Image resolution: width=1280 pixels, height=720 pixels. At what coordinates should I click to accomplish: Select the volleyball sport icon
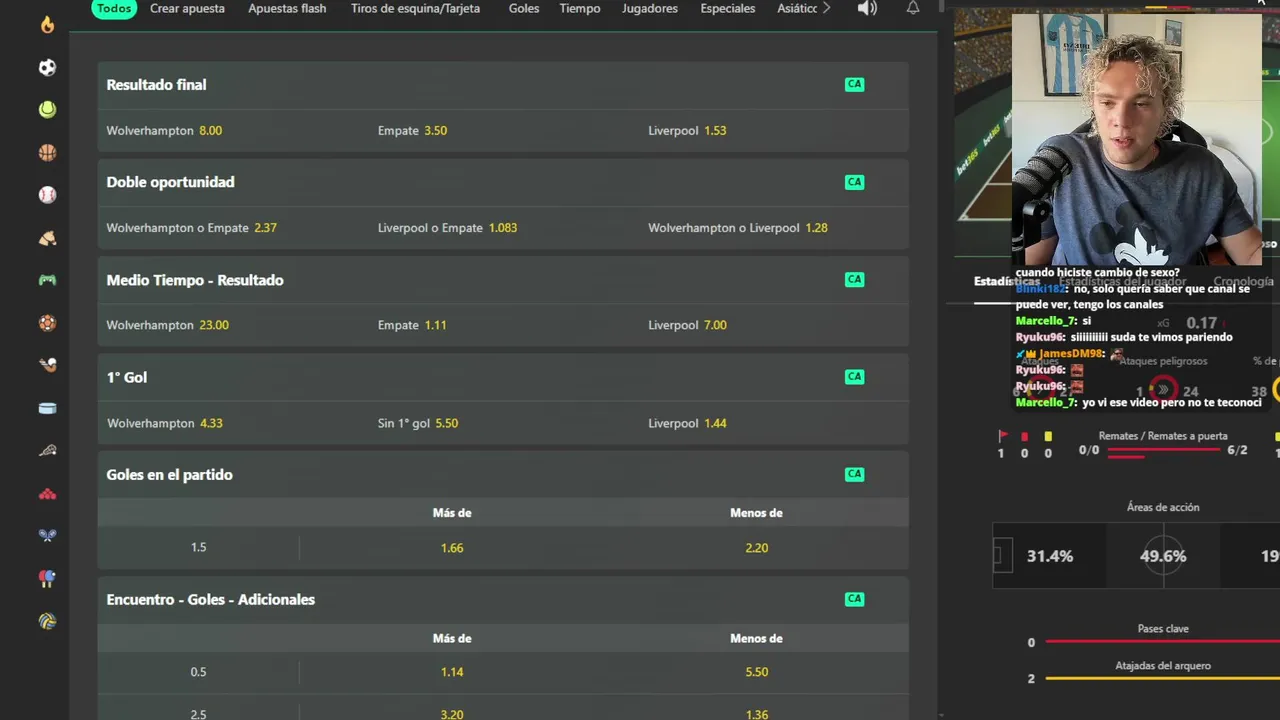[x=47, y=621]
